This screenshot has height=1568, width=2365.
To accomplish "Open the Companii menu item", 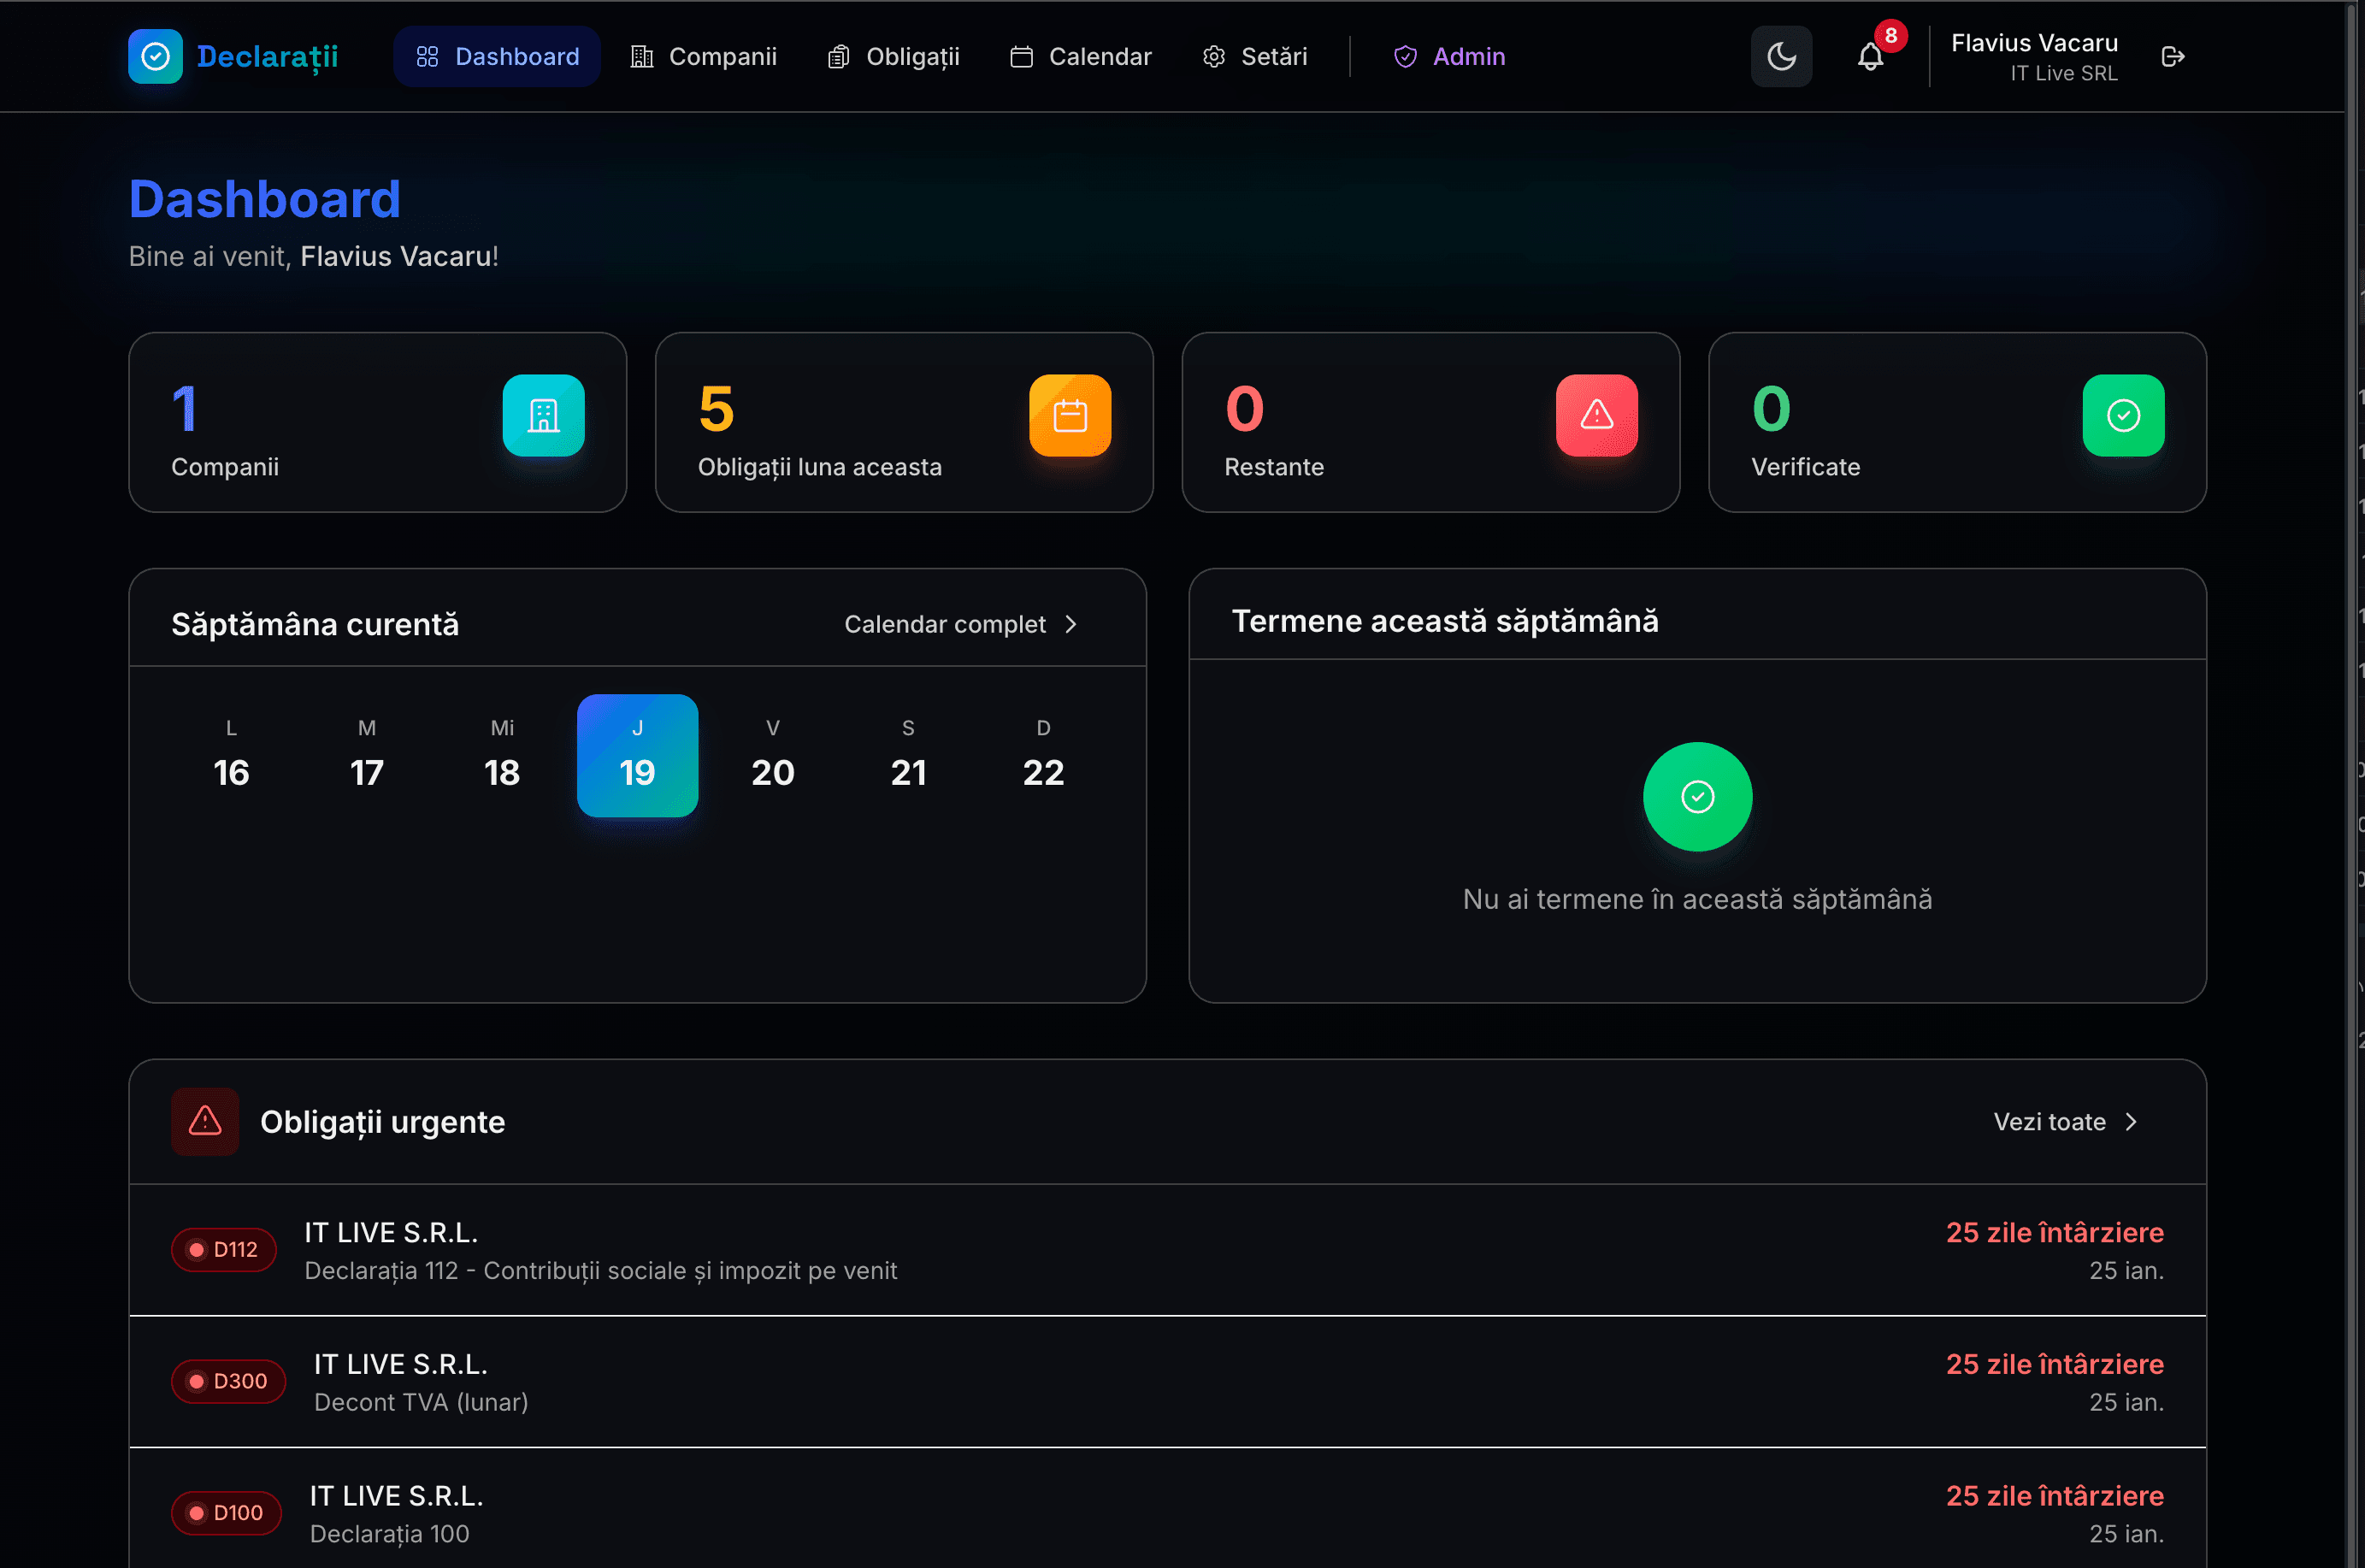I will pyautogui.click(x=703, y=56).
